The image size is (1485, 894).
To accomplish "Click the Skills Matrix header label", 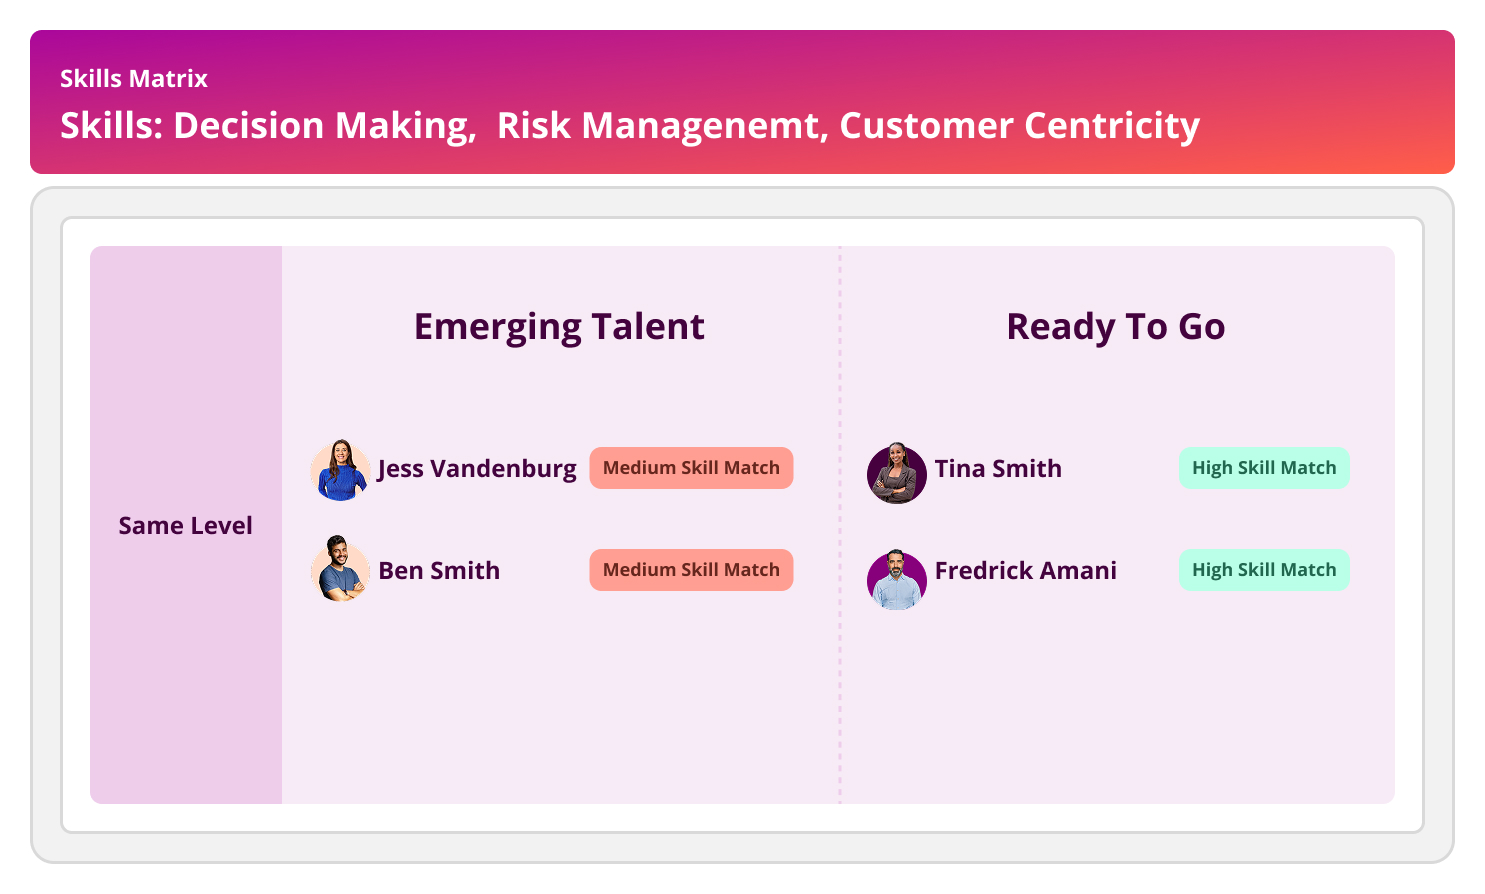I will (134, 79).
